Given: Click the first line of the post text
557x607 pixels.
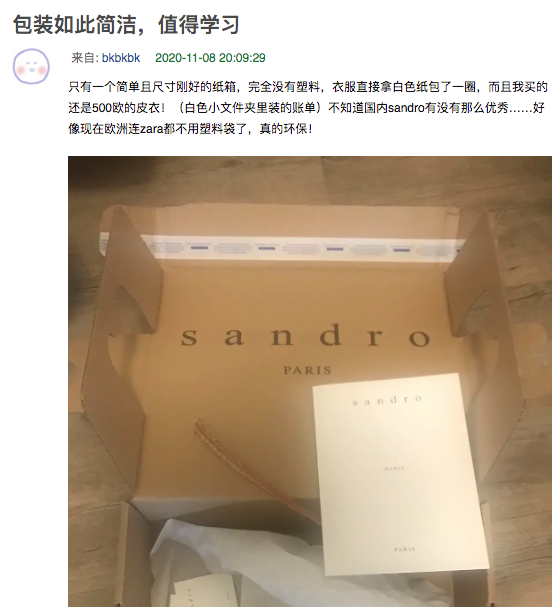Looking at the screenshot, I should pos(308,87).
